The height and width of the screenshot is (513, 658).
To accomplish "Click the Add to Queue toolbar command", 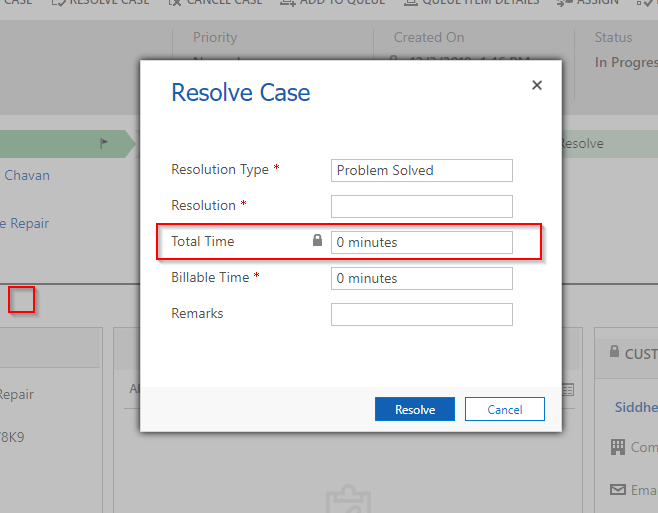I will [x=332, y=3].
